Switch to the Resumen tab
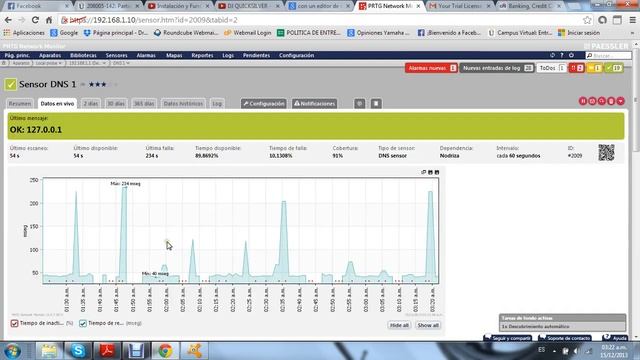This screenshot has height=360, width=640. click(20, 104)
